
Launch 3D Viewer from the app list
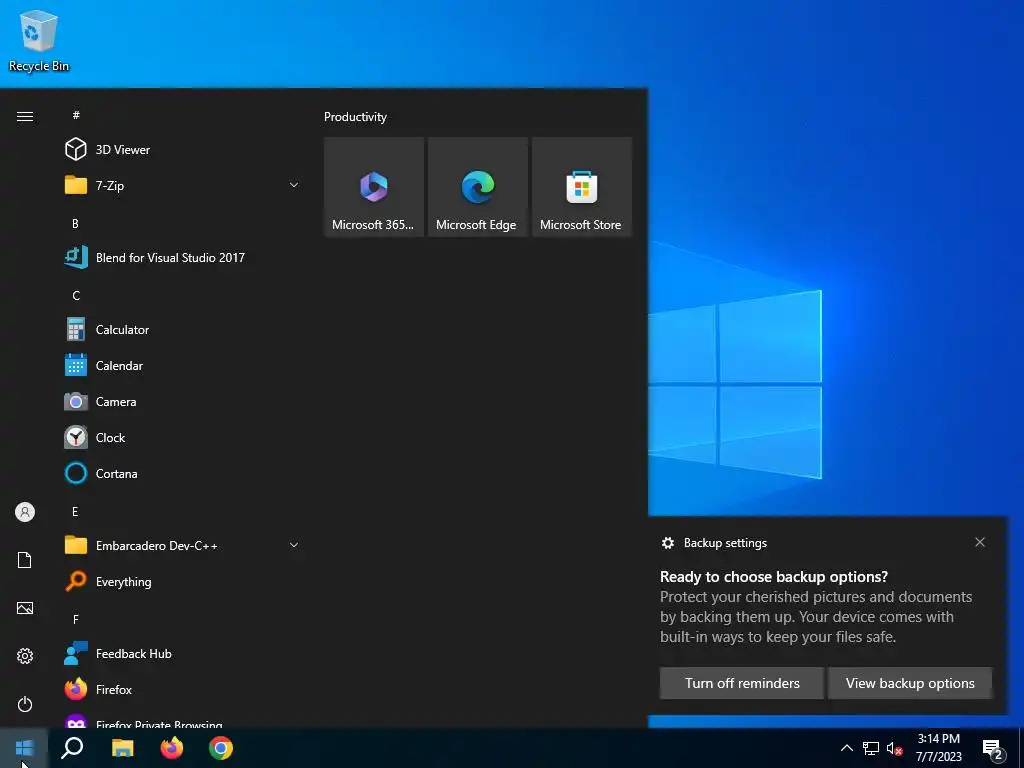point(182,150)
